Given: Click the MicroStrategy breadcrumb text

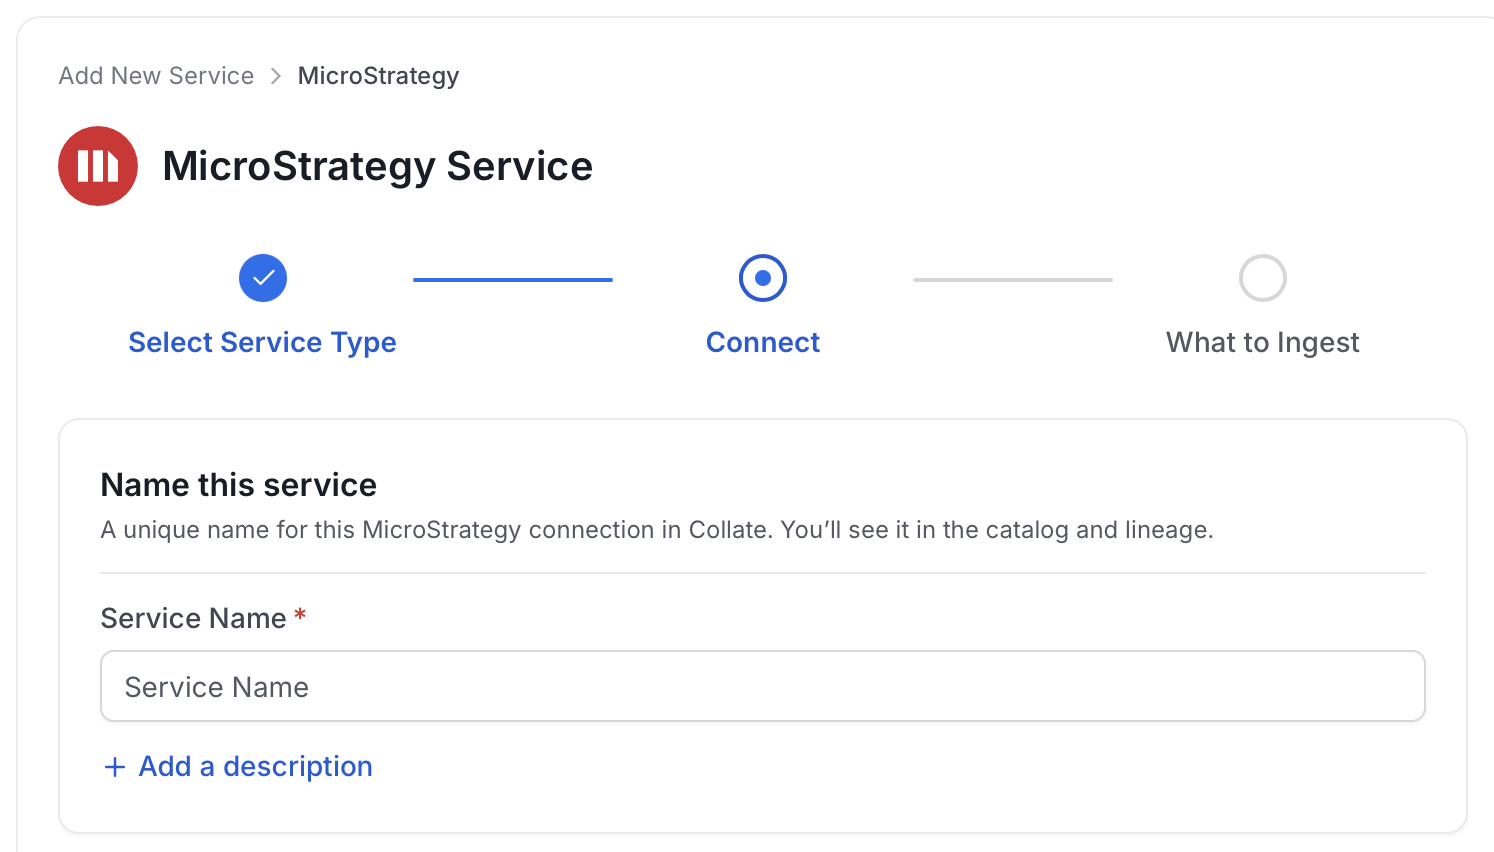Looking at the screenshot, I should (378, 76).
